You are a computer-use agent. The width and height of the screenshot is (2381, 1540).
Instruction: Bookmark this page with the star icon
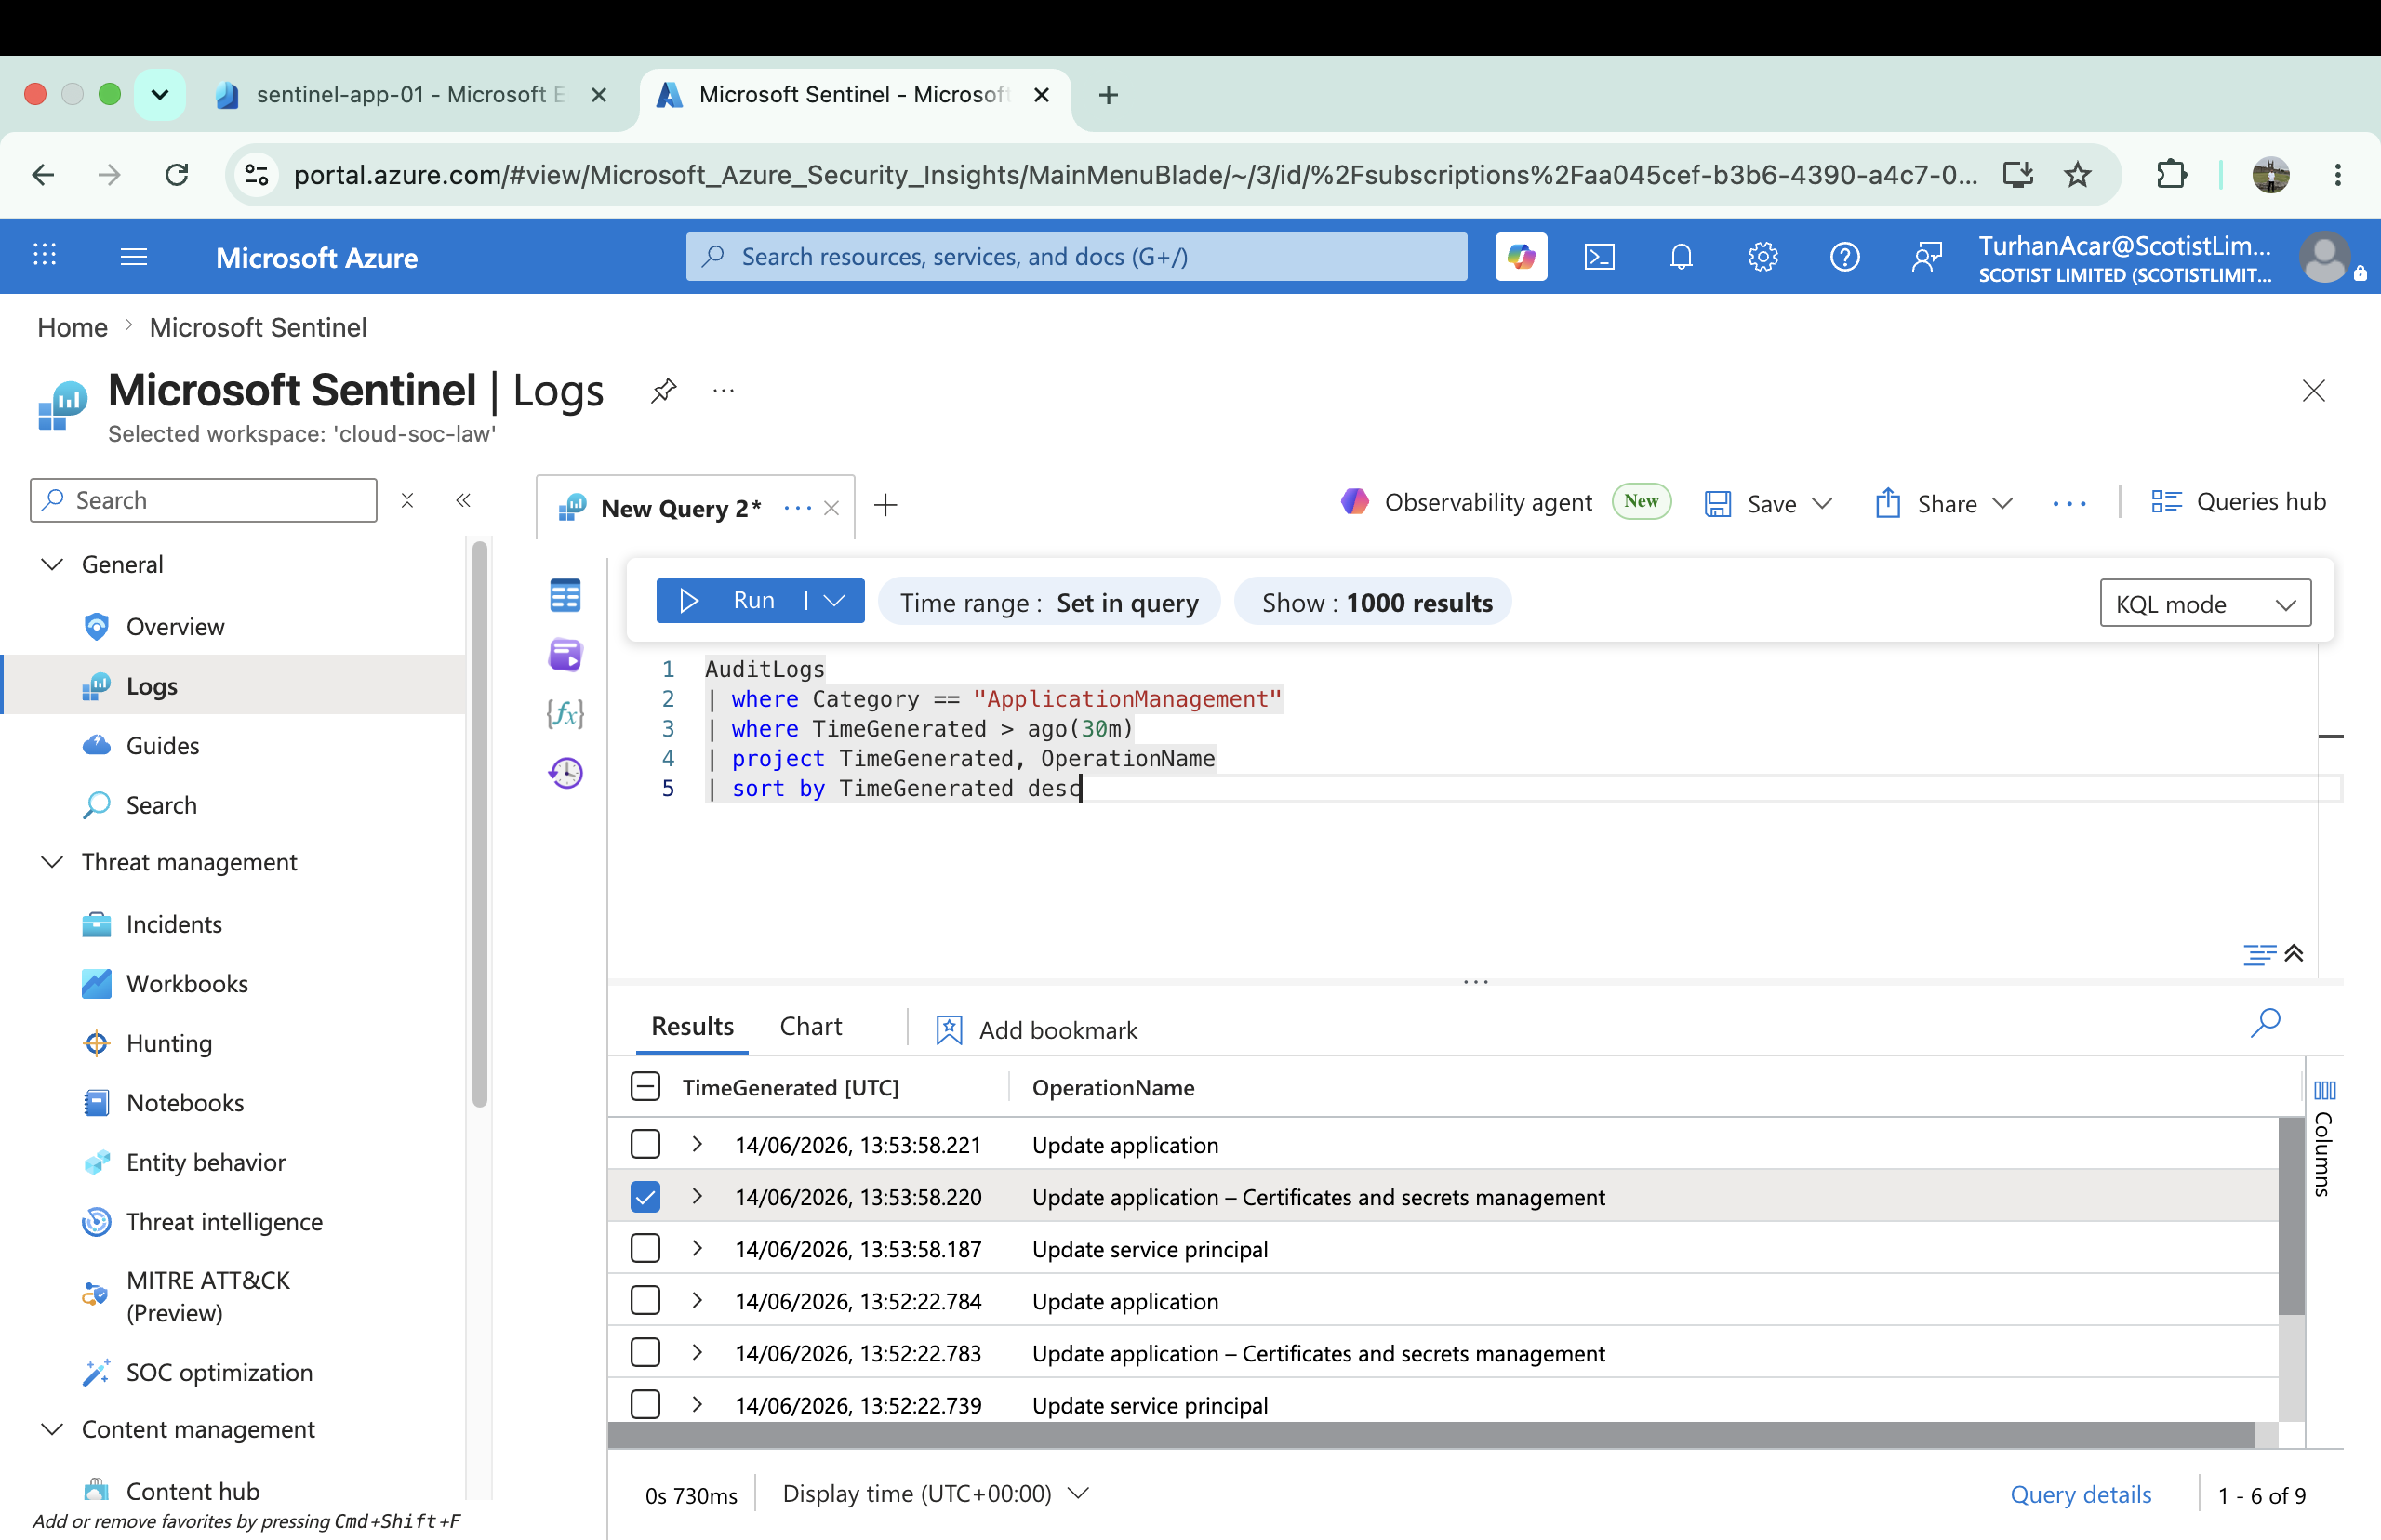click(2077, 175)
